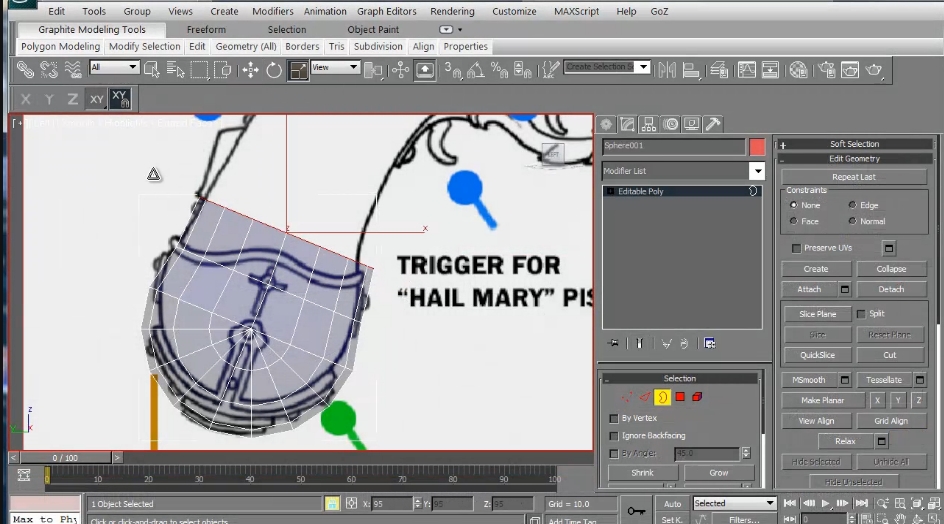Collapse the Edit Geometry rollout
Screen dimensions: 944x524
click(855, 159)
